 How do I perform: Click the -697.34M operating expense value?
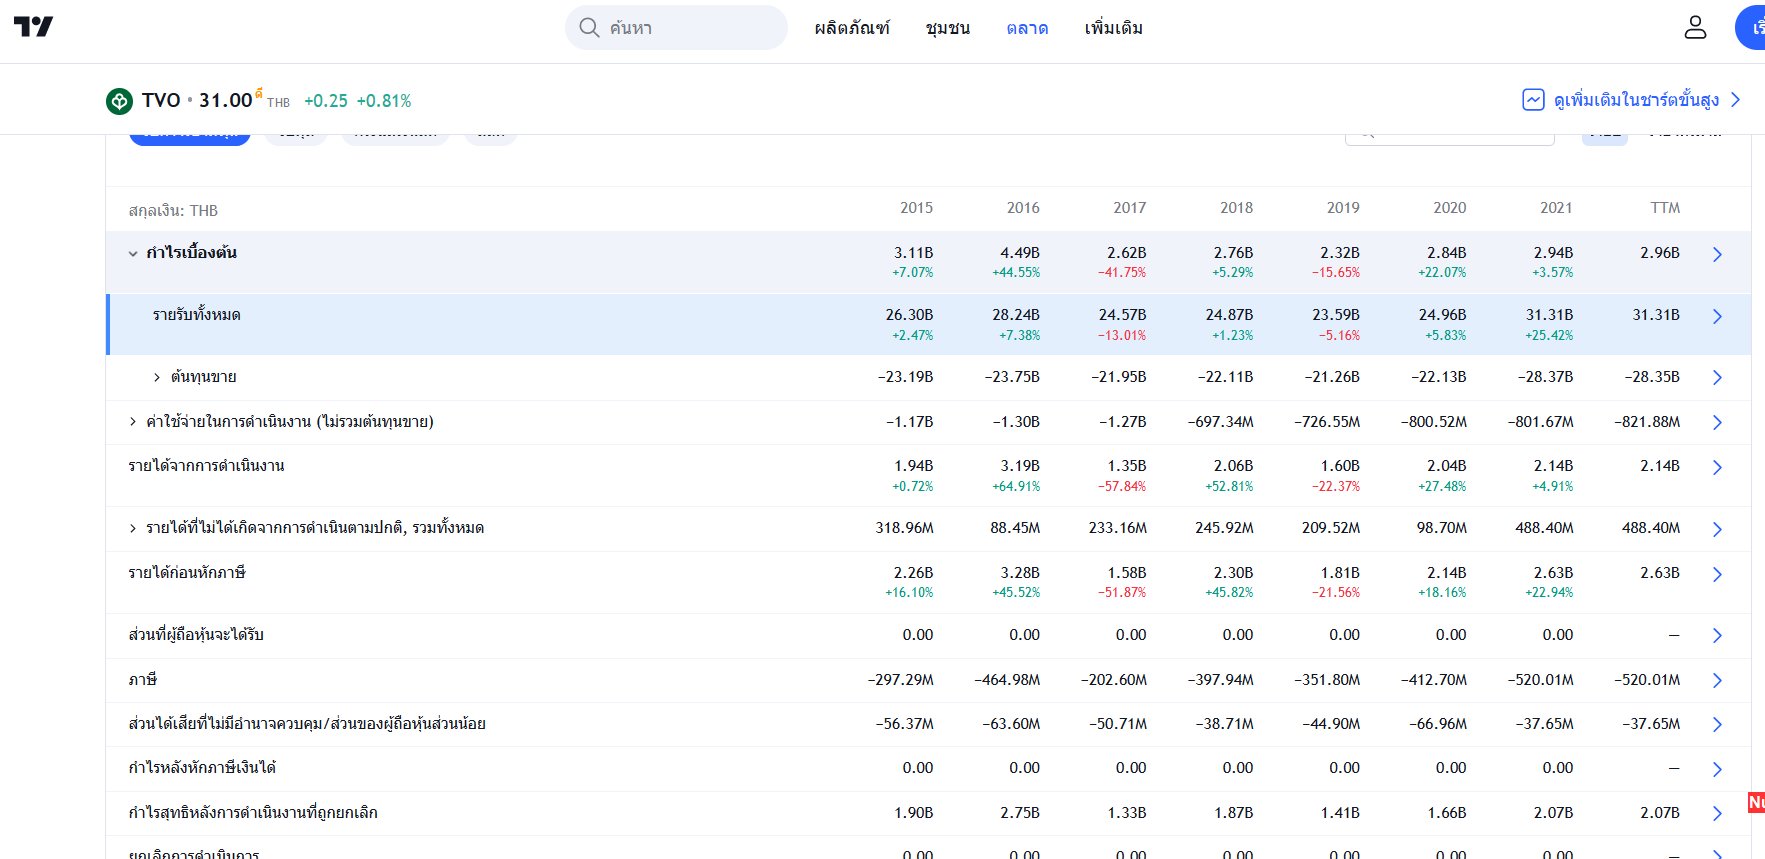point(1221,422)
